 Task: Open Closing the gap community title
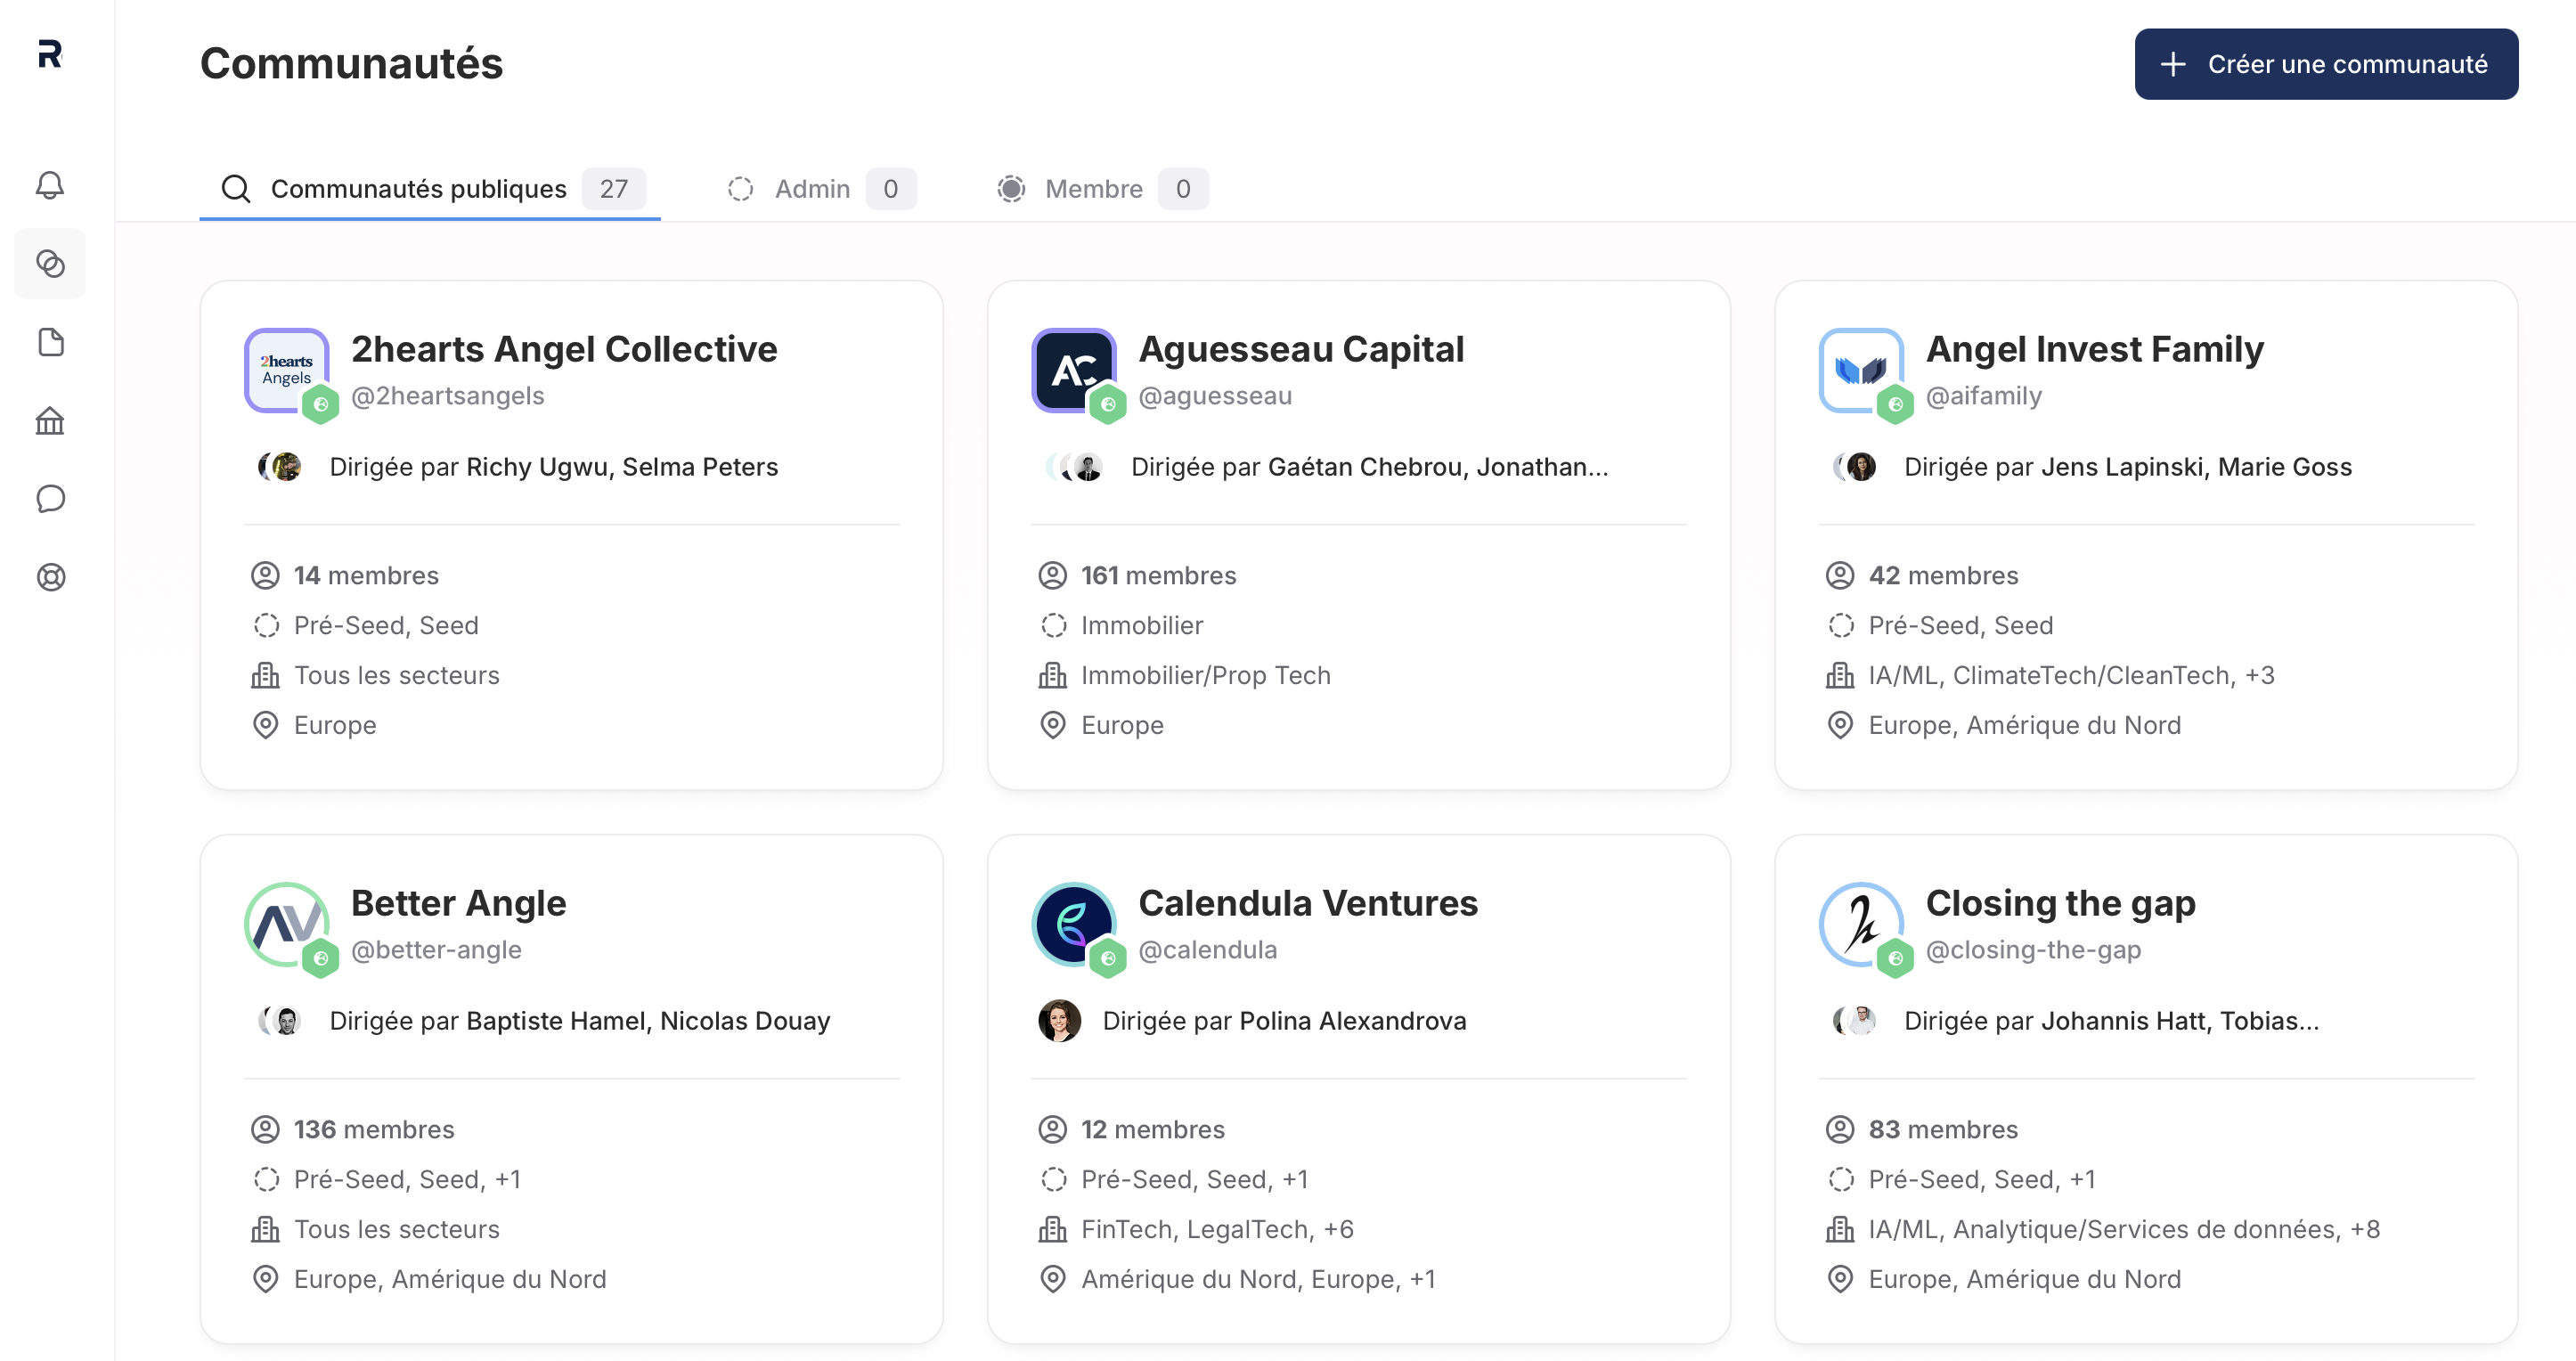(2060, 903)
